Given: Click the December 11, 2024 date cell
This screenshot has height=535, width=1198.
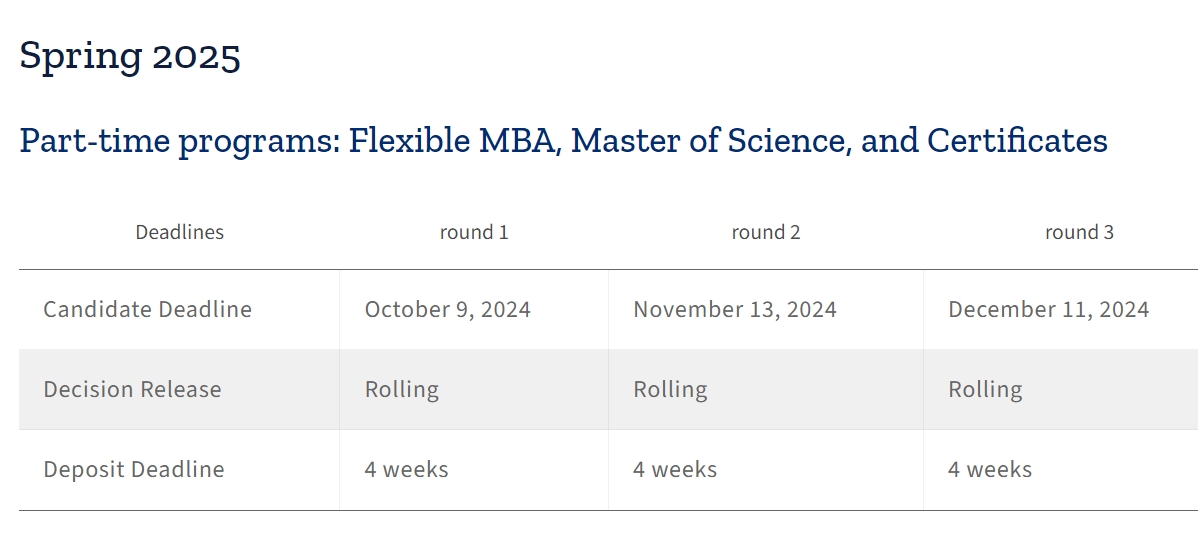Looking at the screenshot, I should tap(1048, 310).
